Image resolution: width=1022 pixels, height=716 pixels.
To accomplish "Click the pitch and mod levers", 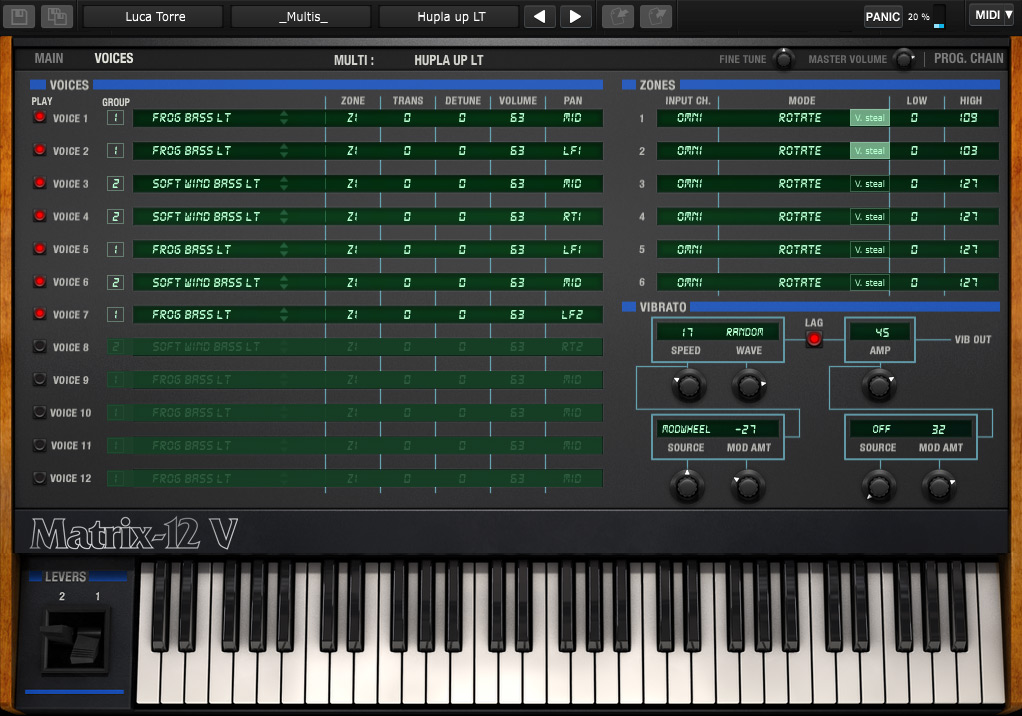I will (x=74, y=641).
